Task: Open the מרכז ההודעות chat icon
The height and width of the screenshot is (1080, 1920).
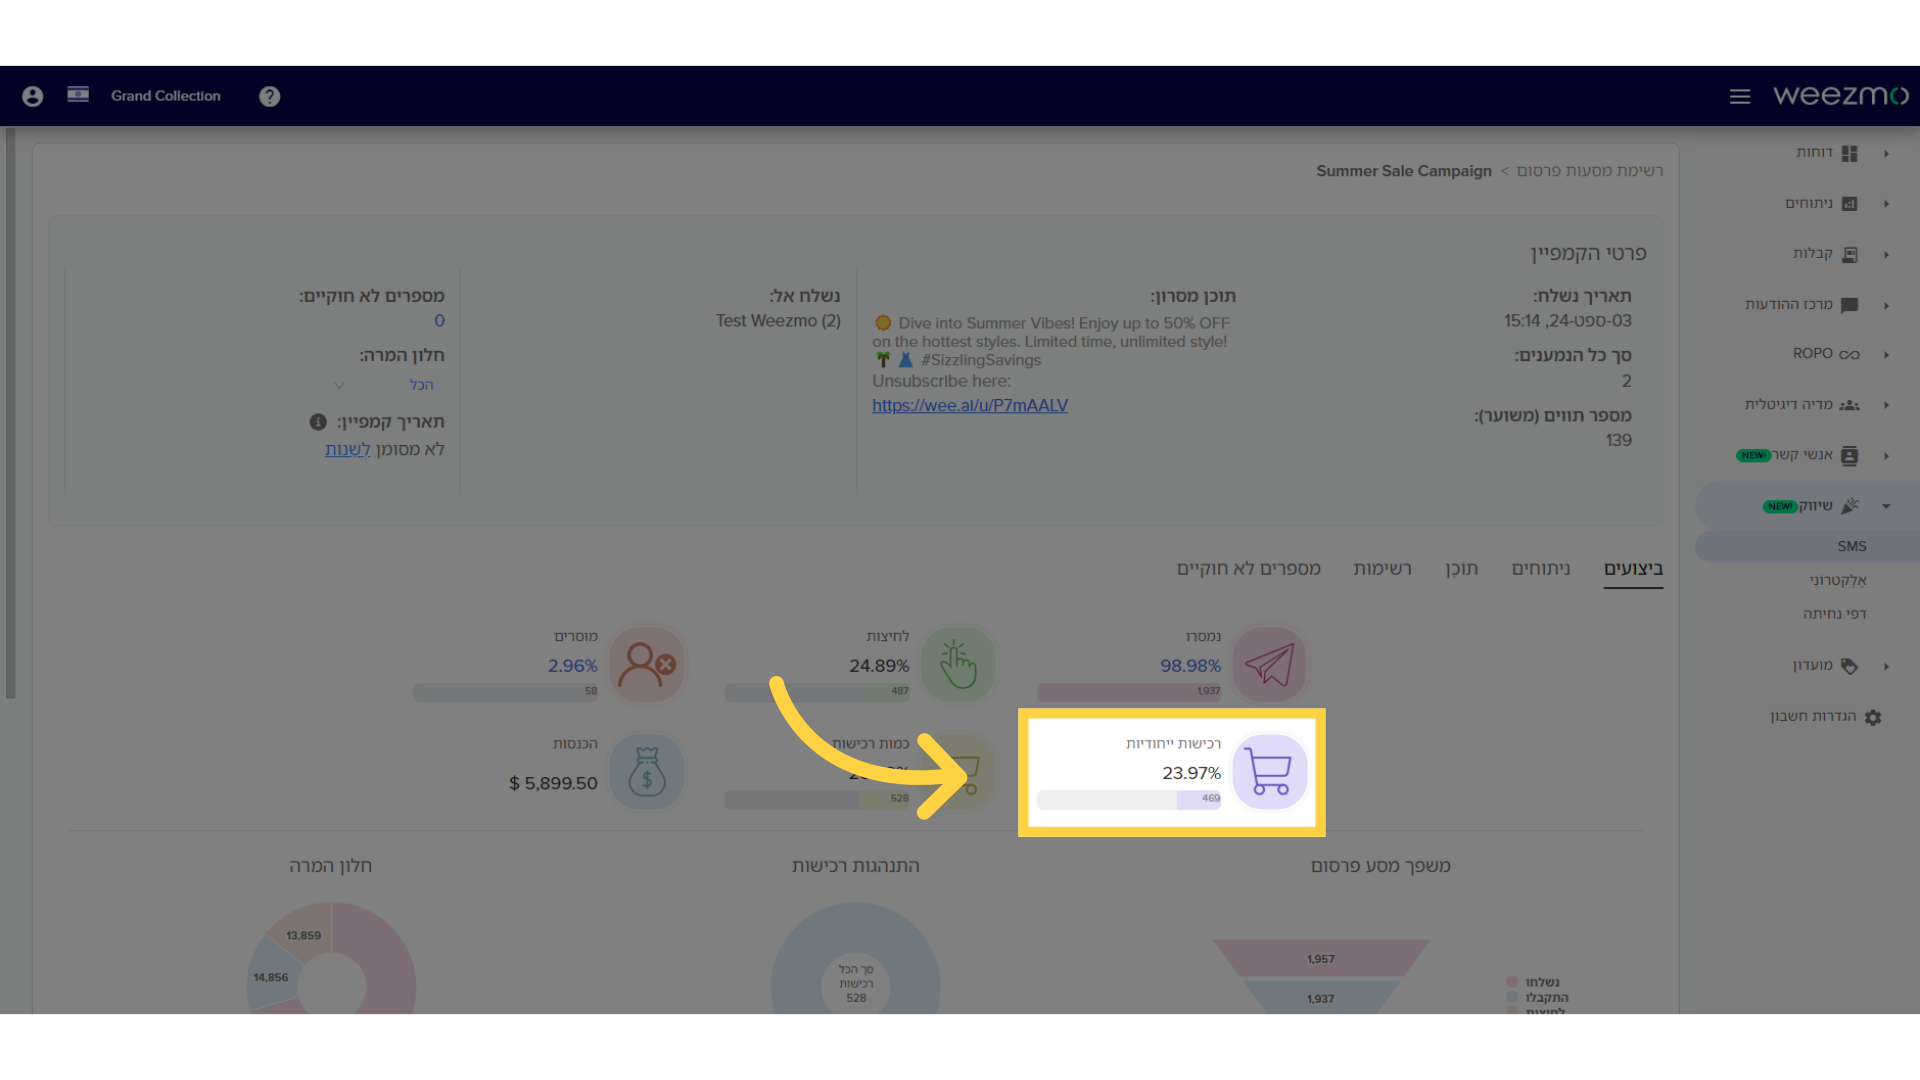Action: pyautogui.click(x=1849, y=305)
